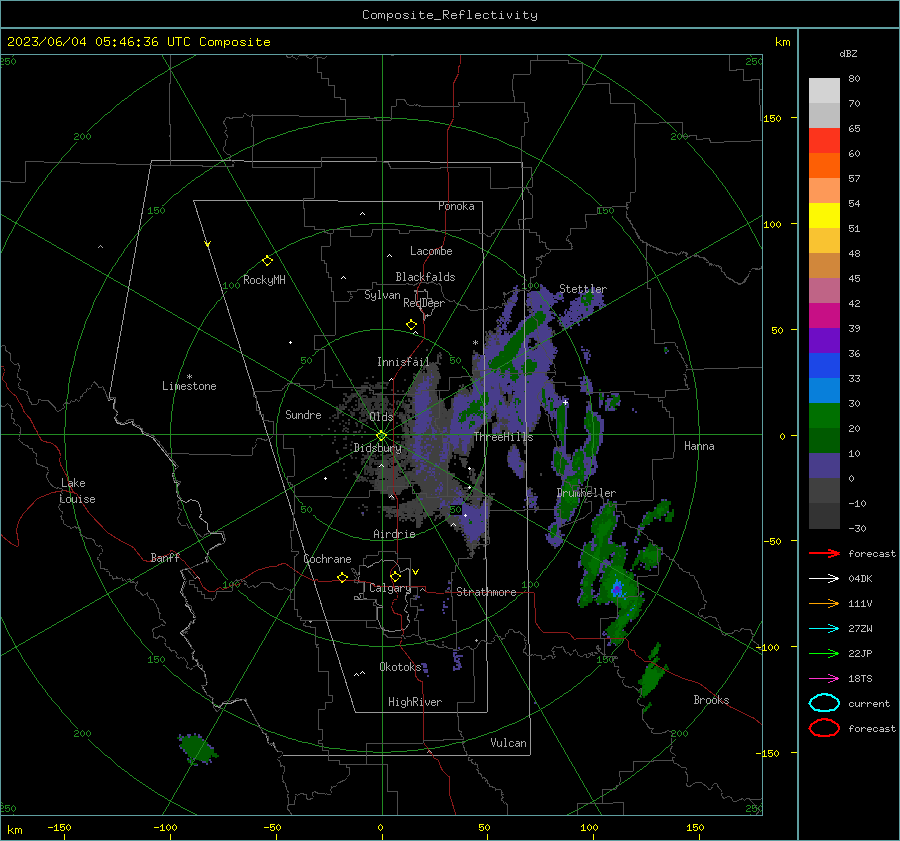The height and width of the screenshot is (841, 900).
Task: Select the dark gray swatch above the -30 label
Action: pyautogui.click(x=824, y=516)
